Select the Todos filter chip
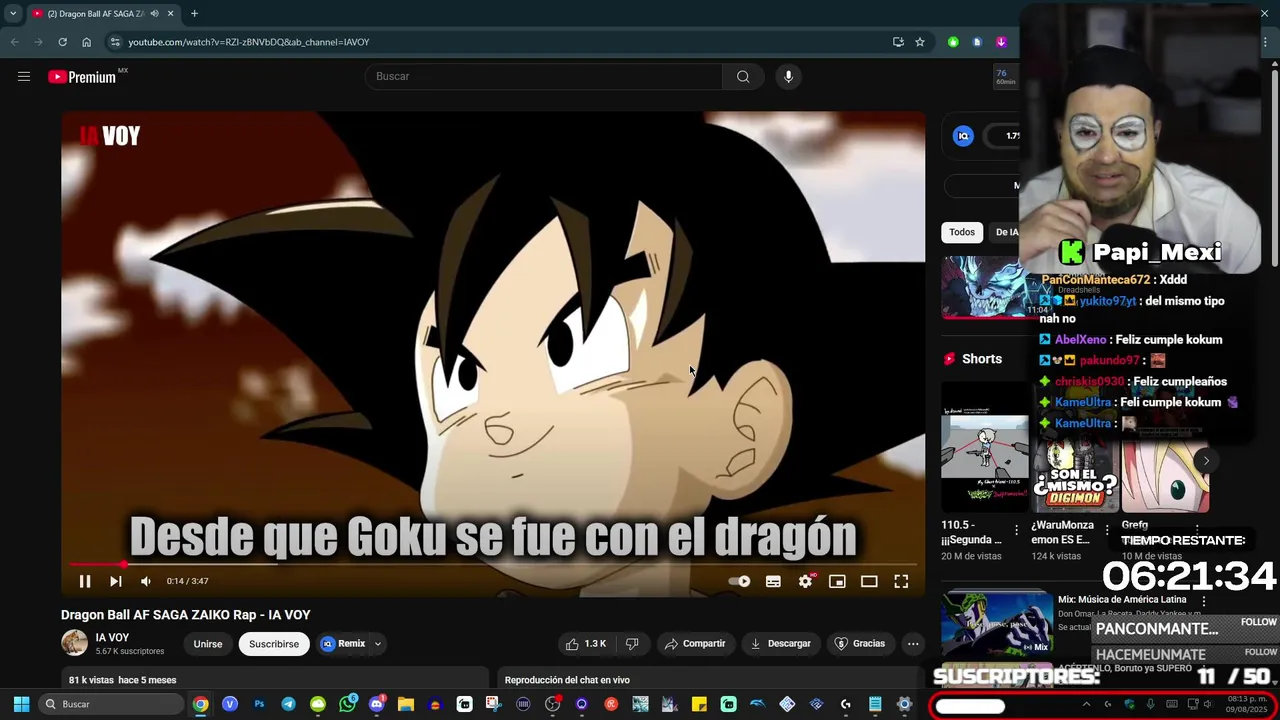Screen dimensions: 1280x720 click(962, 232)
